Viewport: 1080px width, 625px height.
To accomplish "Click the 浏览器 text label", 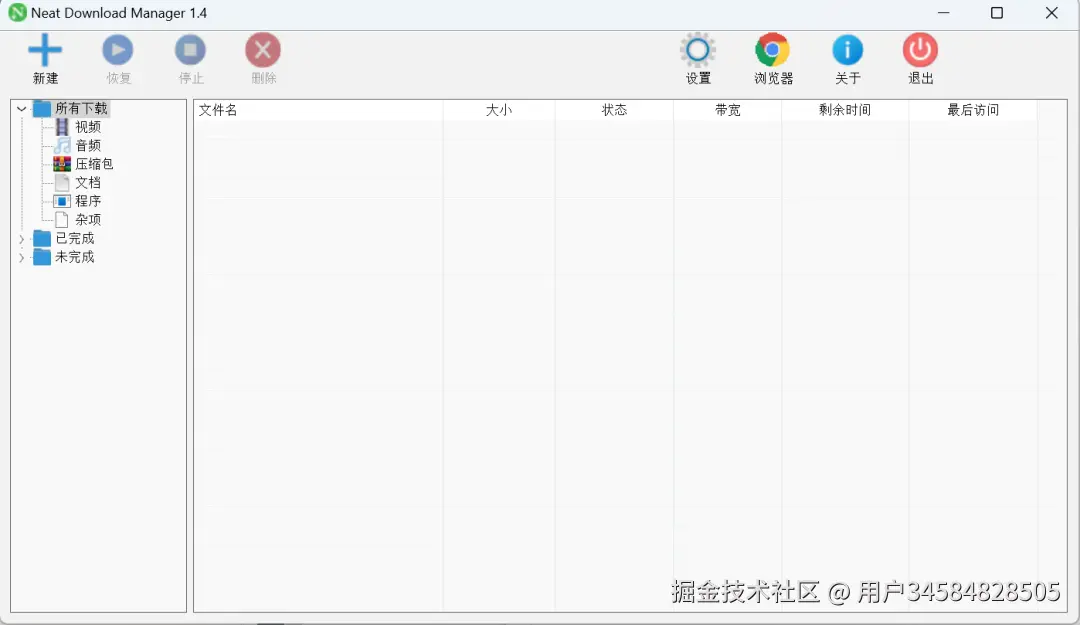I will coord(773,78).
